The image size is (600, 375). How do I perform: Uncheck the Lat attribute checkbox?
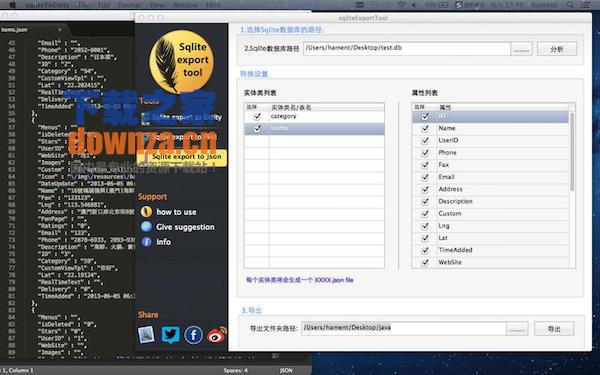(x=425, y=238)
